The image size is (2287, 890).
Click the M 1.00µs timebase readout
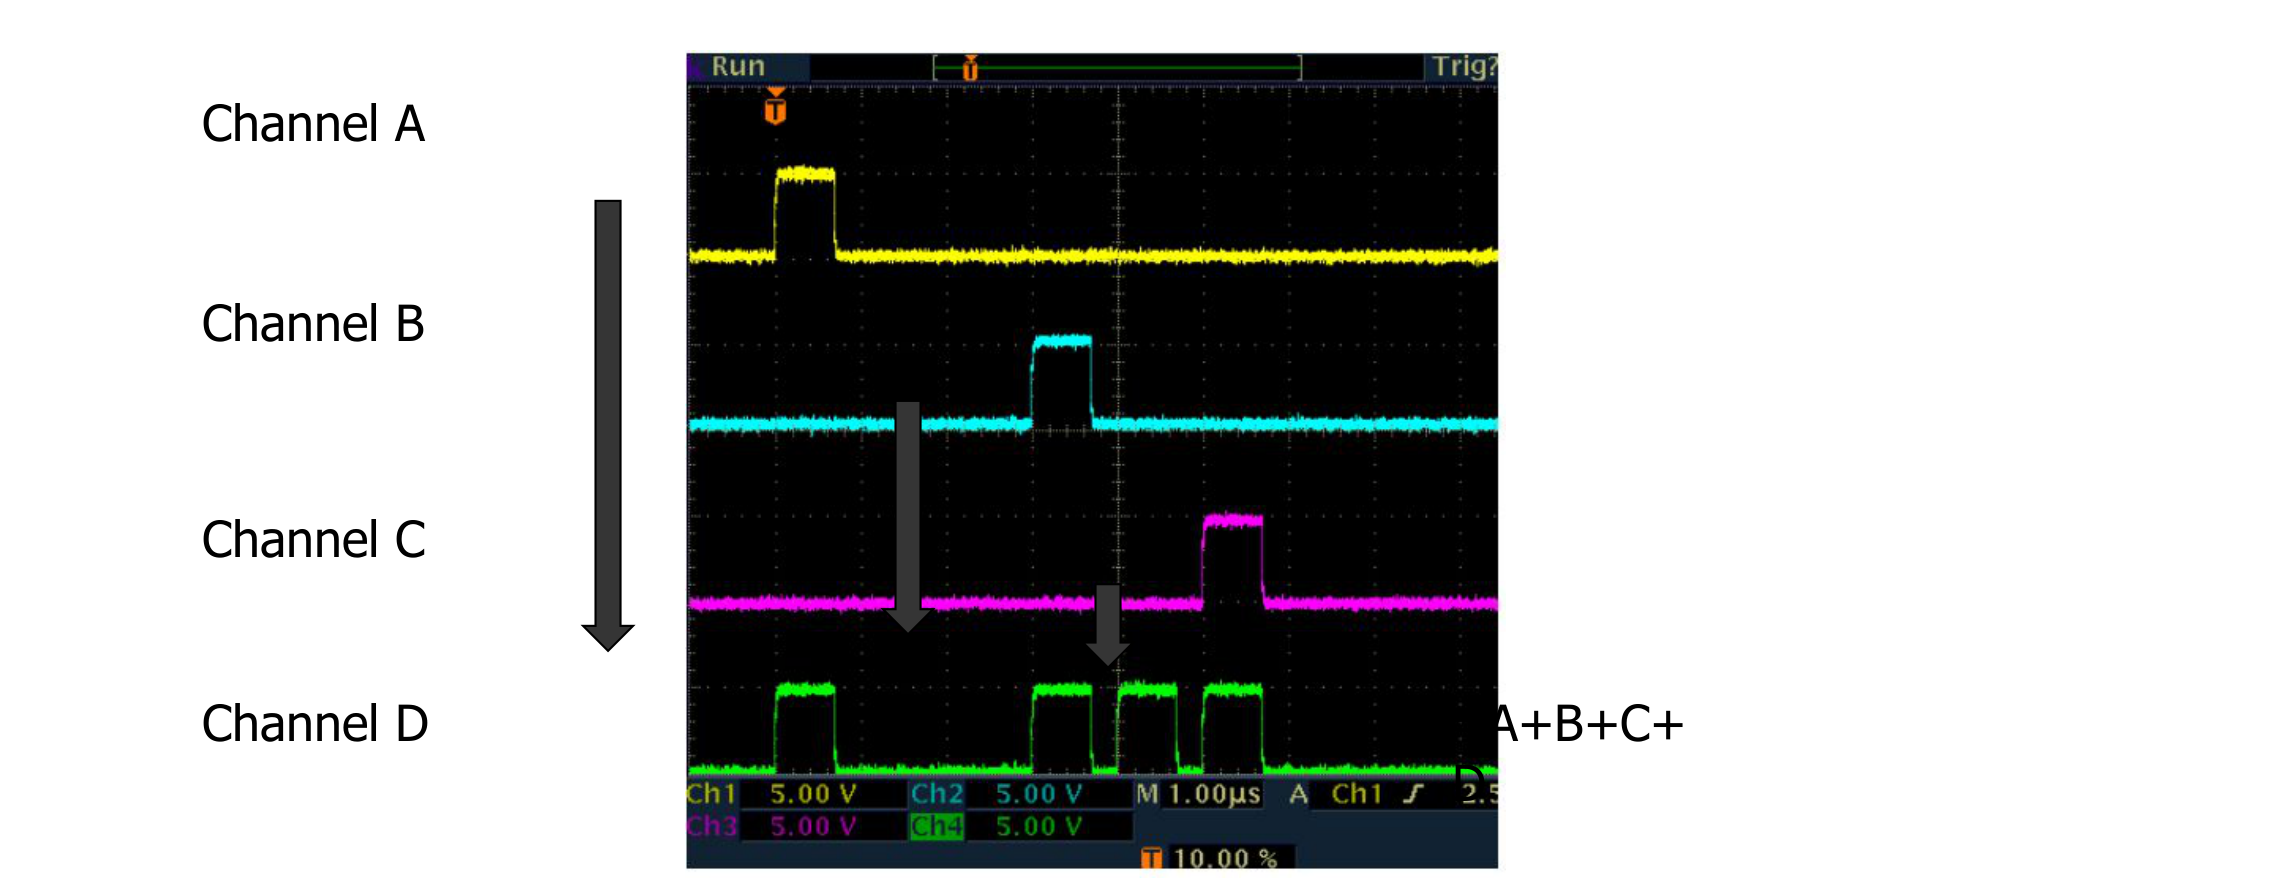tap(1199, 794)
